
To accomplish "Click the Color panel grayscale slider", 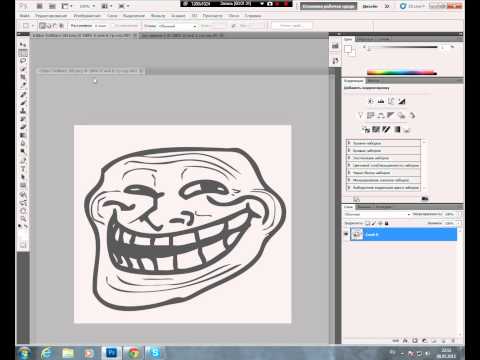I will [402, 47].
